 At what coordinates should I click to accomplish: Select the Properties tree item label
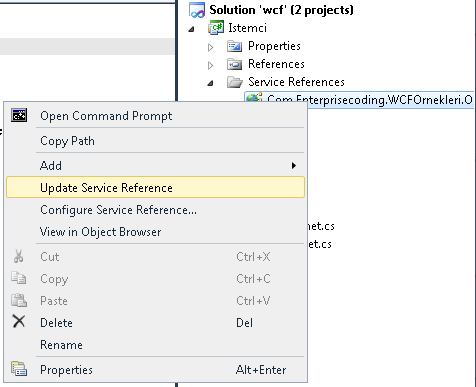274,46
